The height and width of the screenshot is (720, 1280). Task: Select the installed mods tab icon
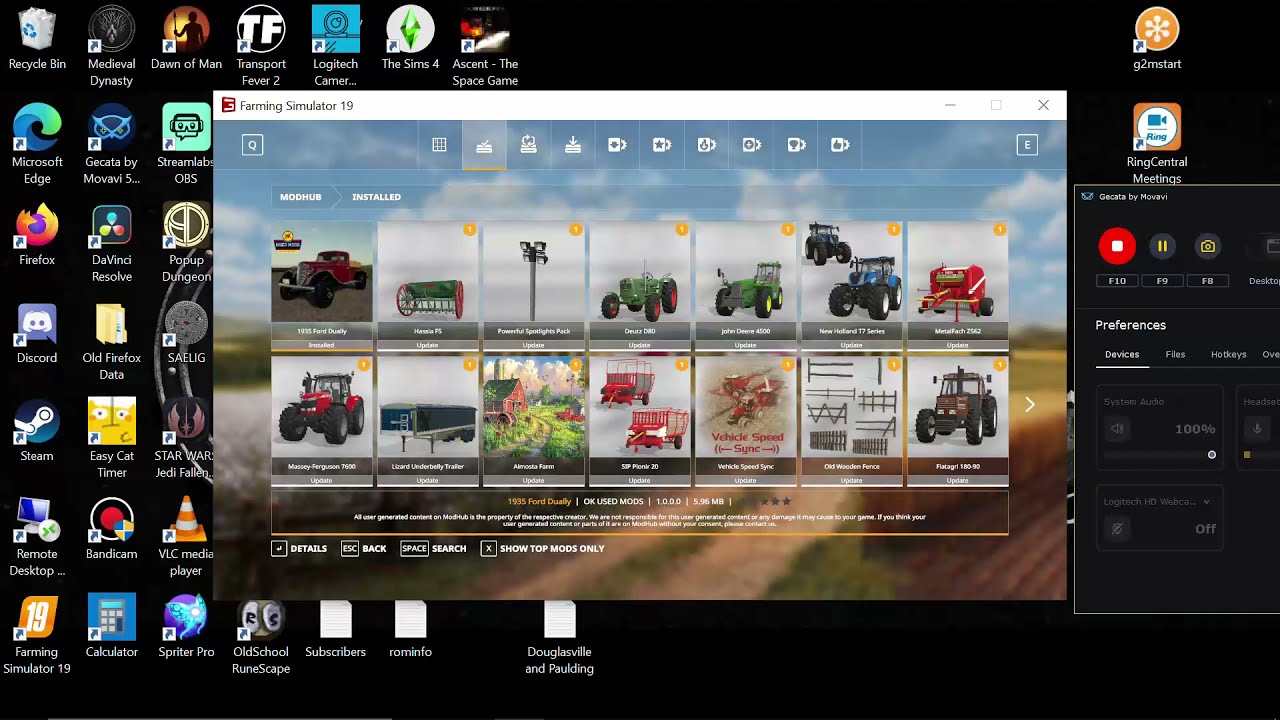pyautogui.click(x=484, y=145)
